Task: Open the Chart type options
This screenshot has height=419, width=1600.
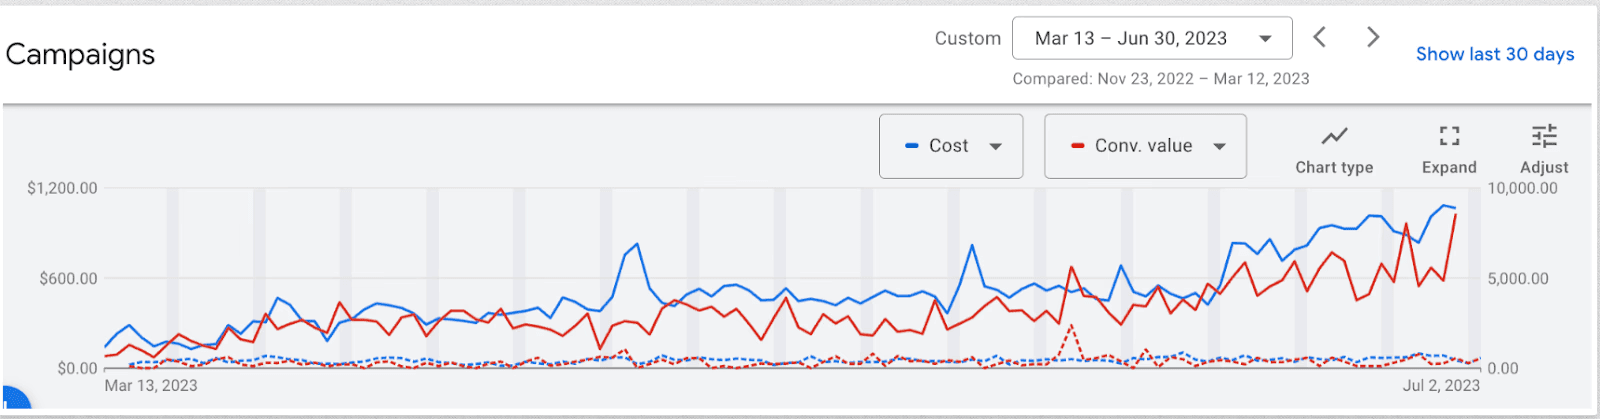Action: pos(1334,148)
